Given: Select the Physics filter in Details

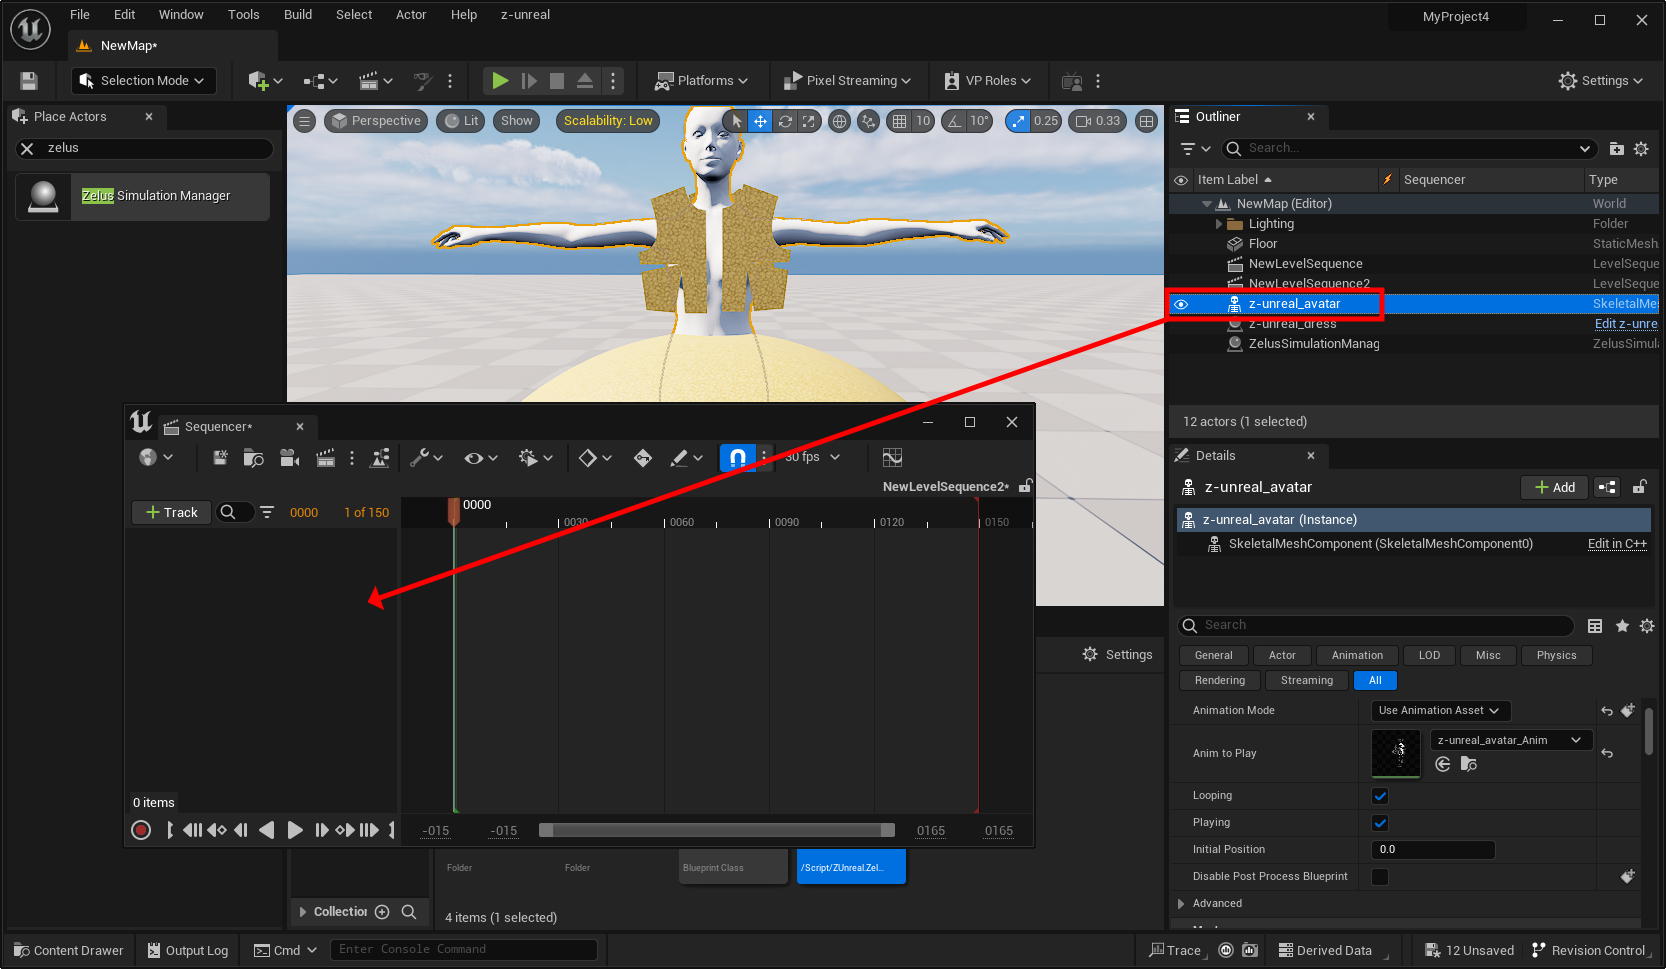Looking at the screenshot, I should point(1556,656).
